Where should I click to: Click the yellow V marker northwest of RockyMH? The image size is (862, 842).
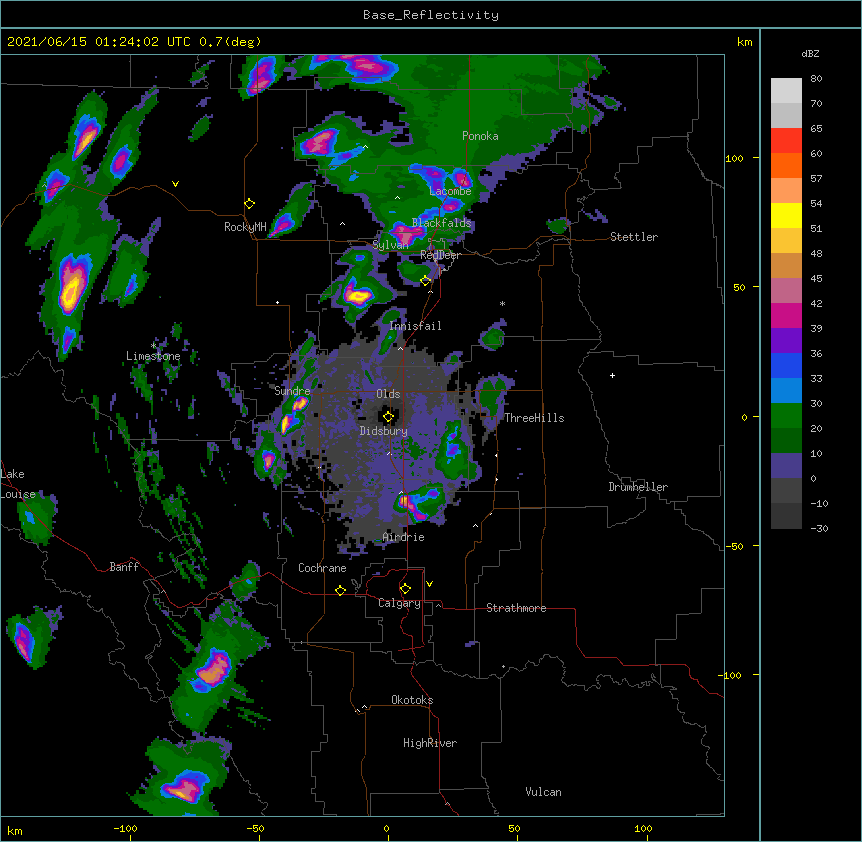175,184
